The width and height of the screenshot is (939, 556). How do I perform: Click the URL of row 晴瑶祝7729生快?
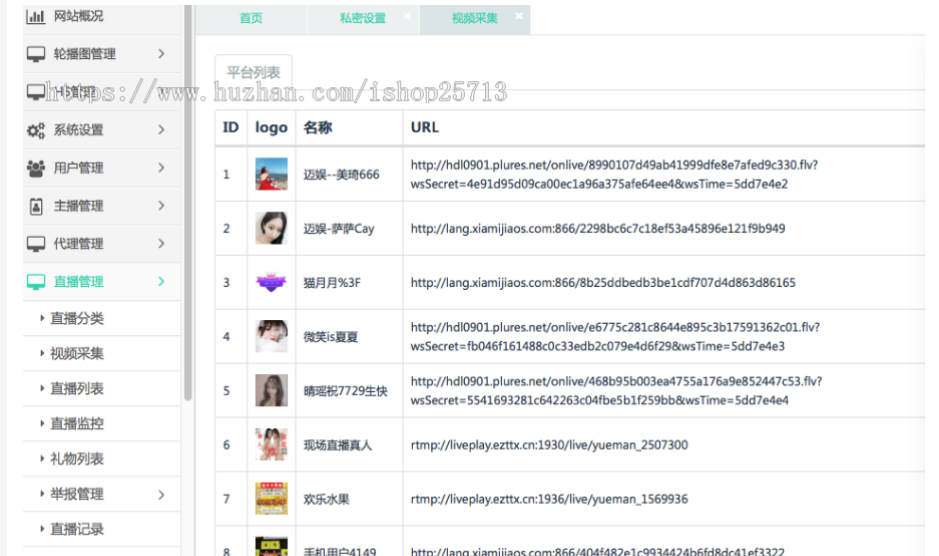(616, 391)
